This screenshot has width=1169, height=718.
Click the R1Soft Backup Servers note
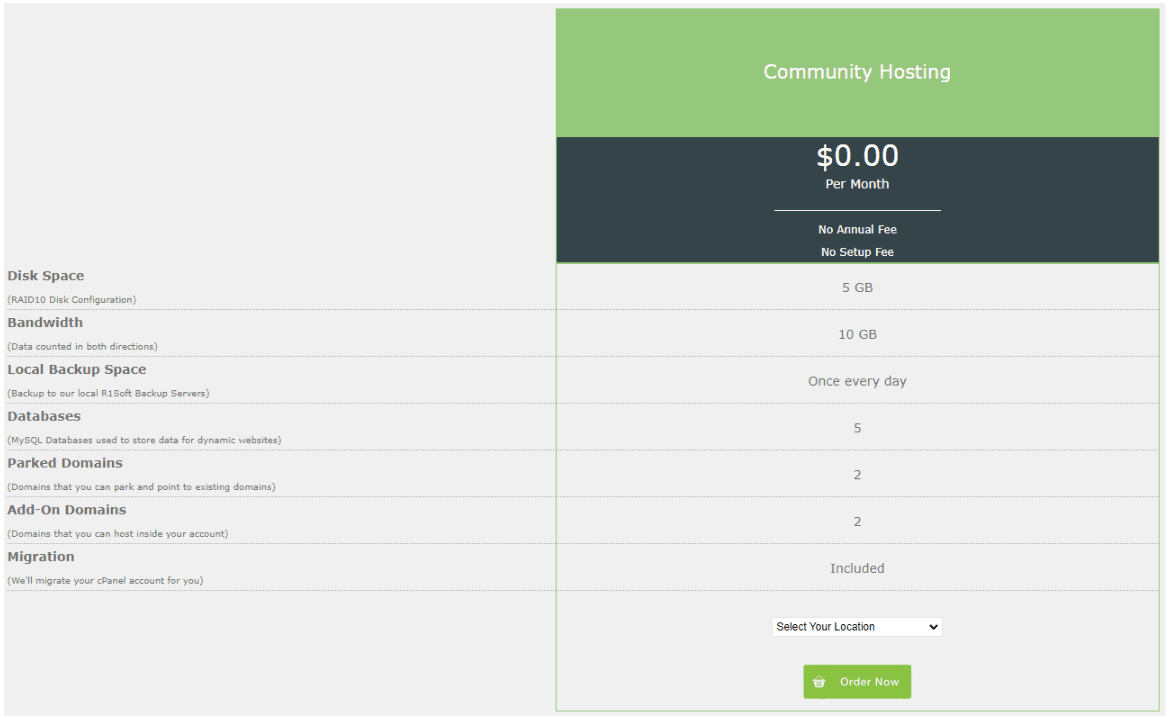[108, 394]
